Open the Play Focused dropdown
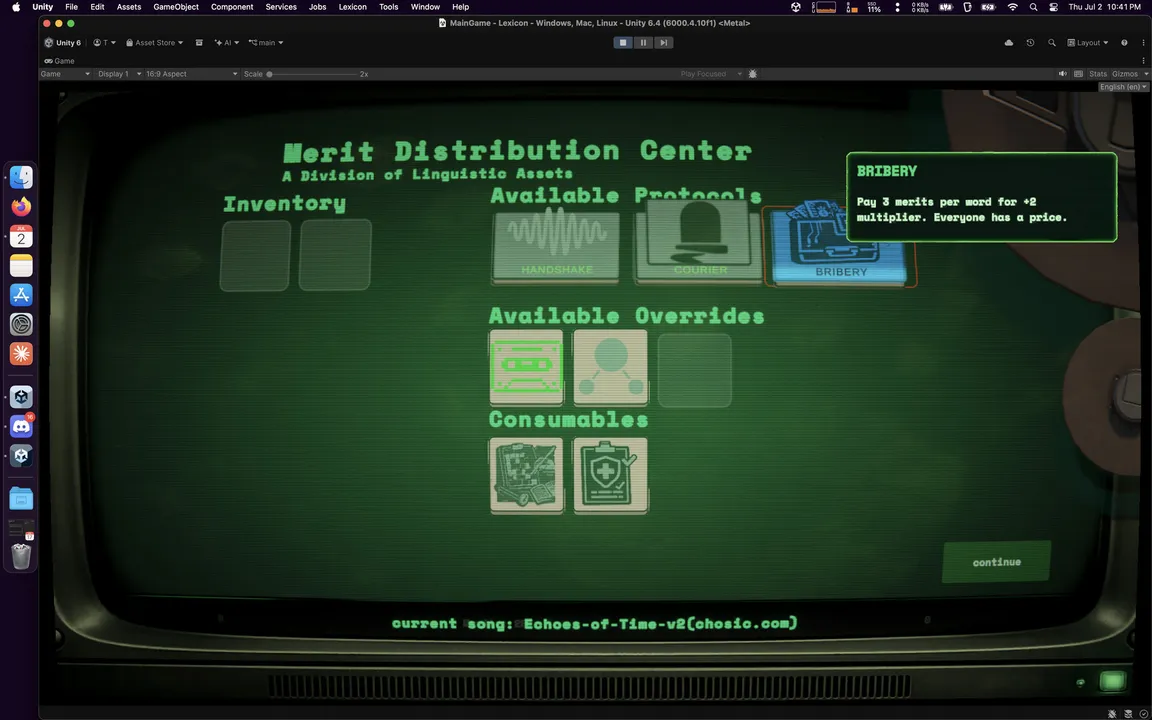This screenshot has width=1152, height=720. 710,73
